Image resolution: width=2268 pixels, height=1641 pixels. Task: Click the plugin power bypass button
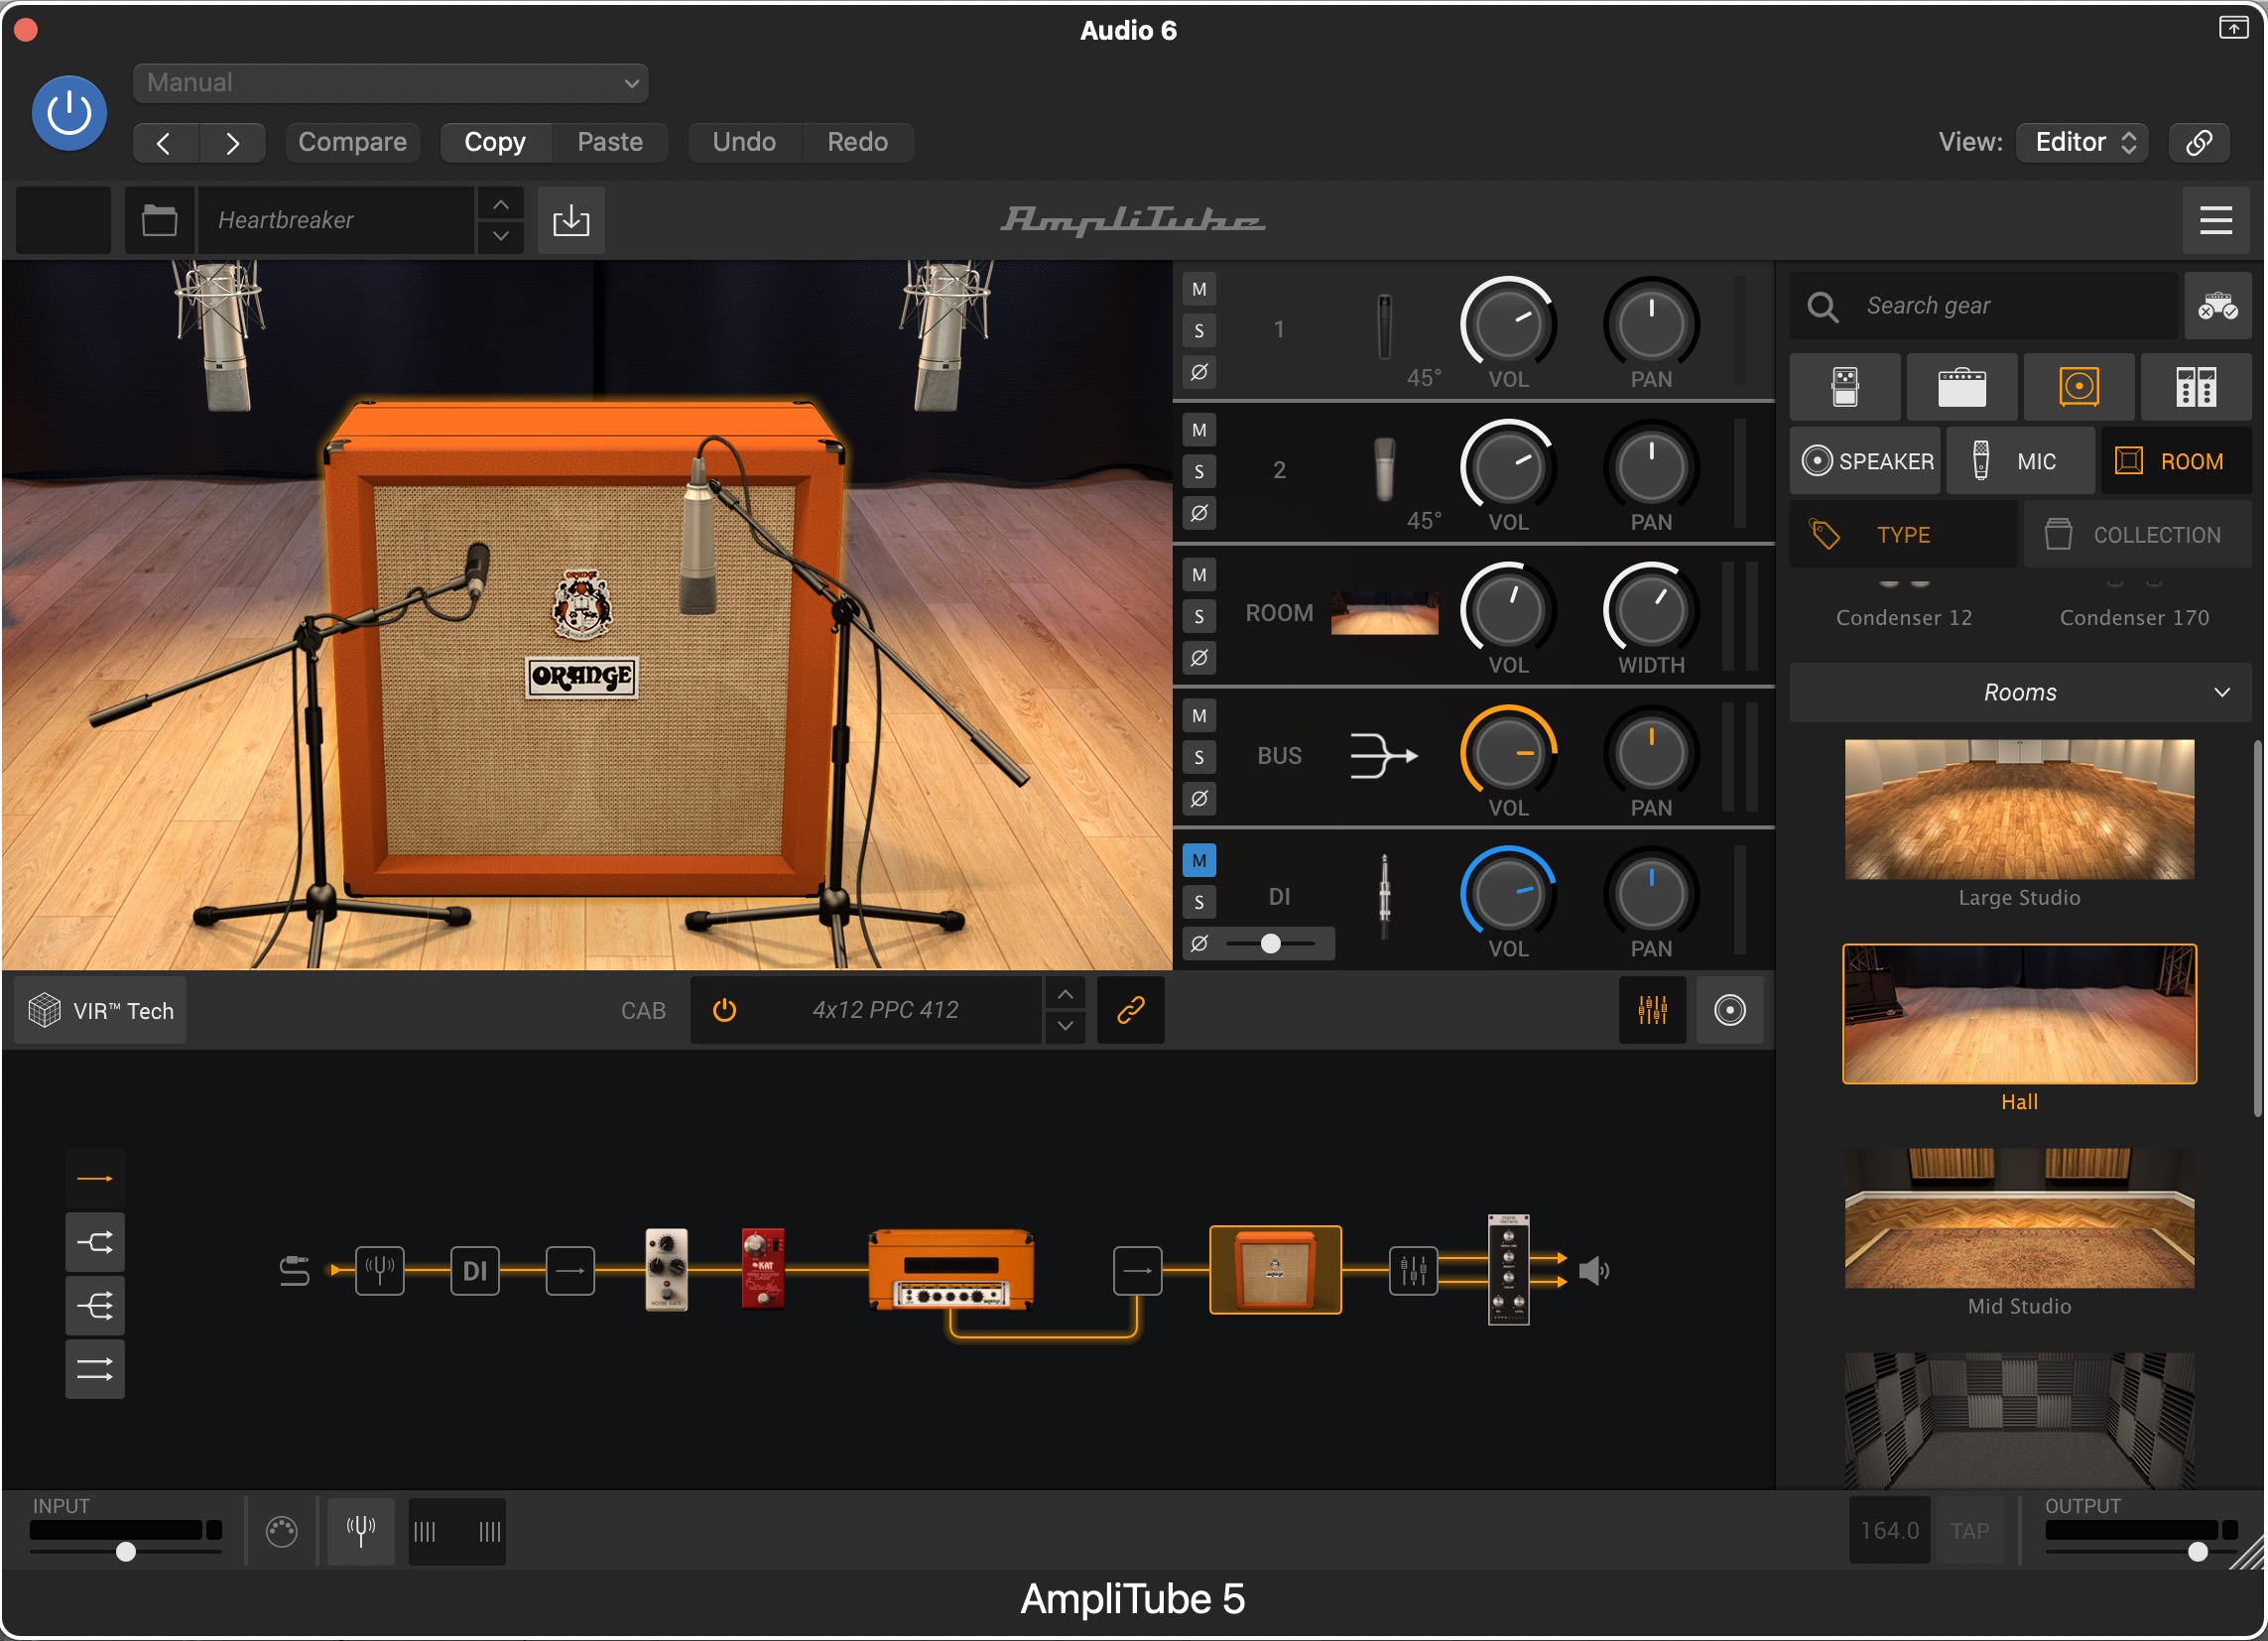(69, 113)
